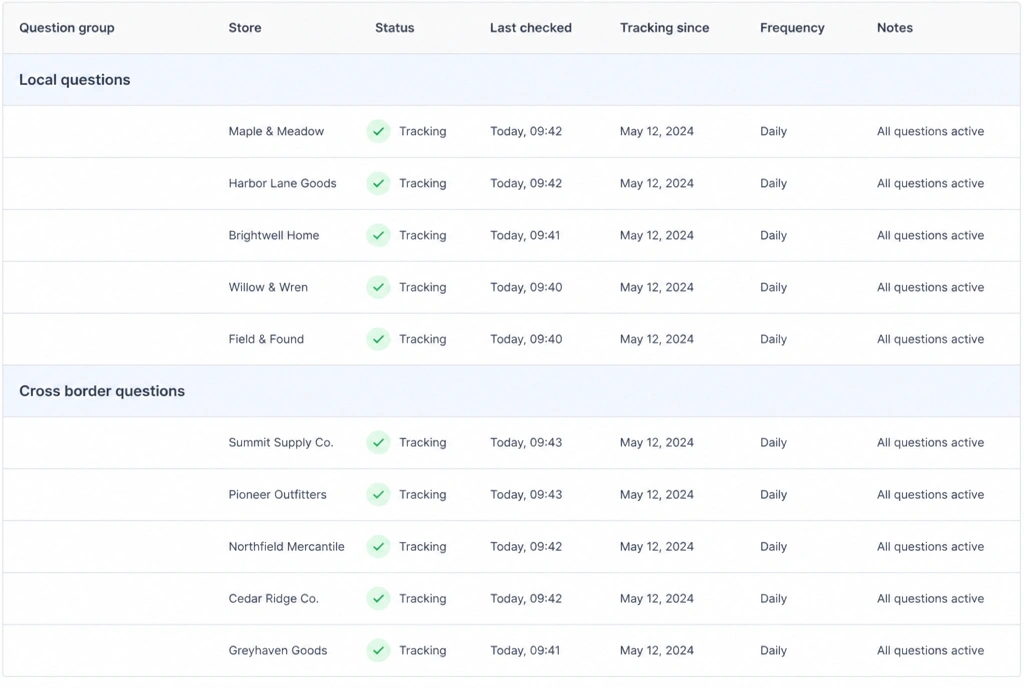The image size is (1024, 688).
Task: Collapse the Cross border questions group
Action: tap(511, 391)
